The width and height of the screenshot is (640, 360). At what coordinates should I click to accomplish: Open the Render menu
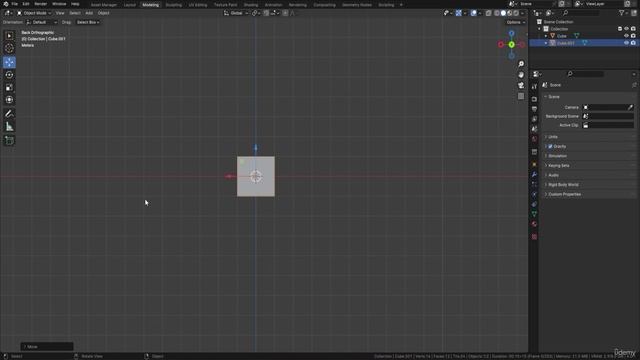[40, 4]
